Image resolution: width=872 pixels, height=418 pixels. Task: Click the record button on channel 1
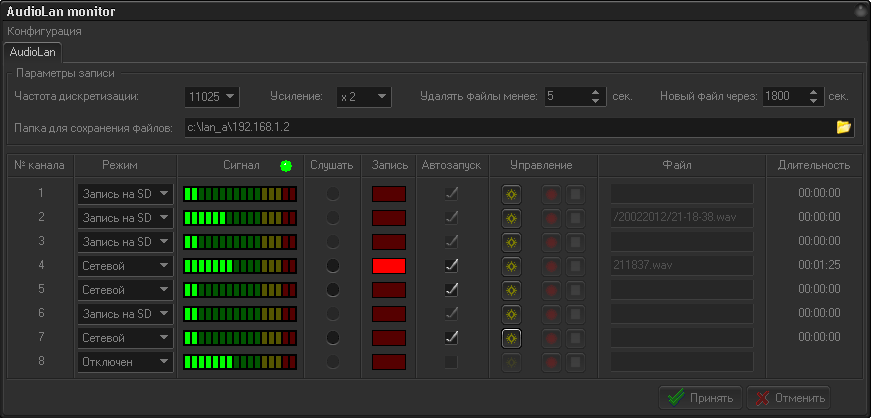[552, 194]
